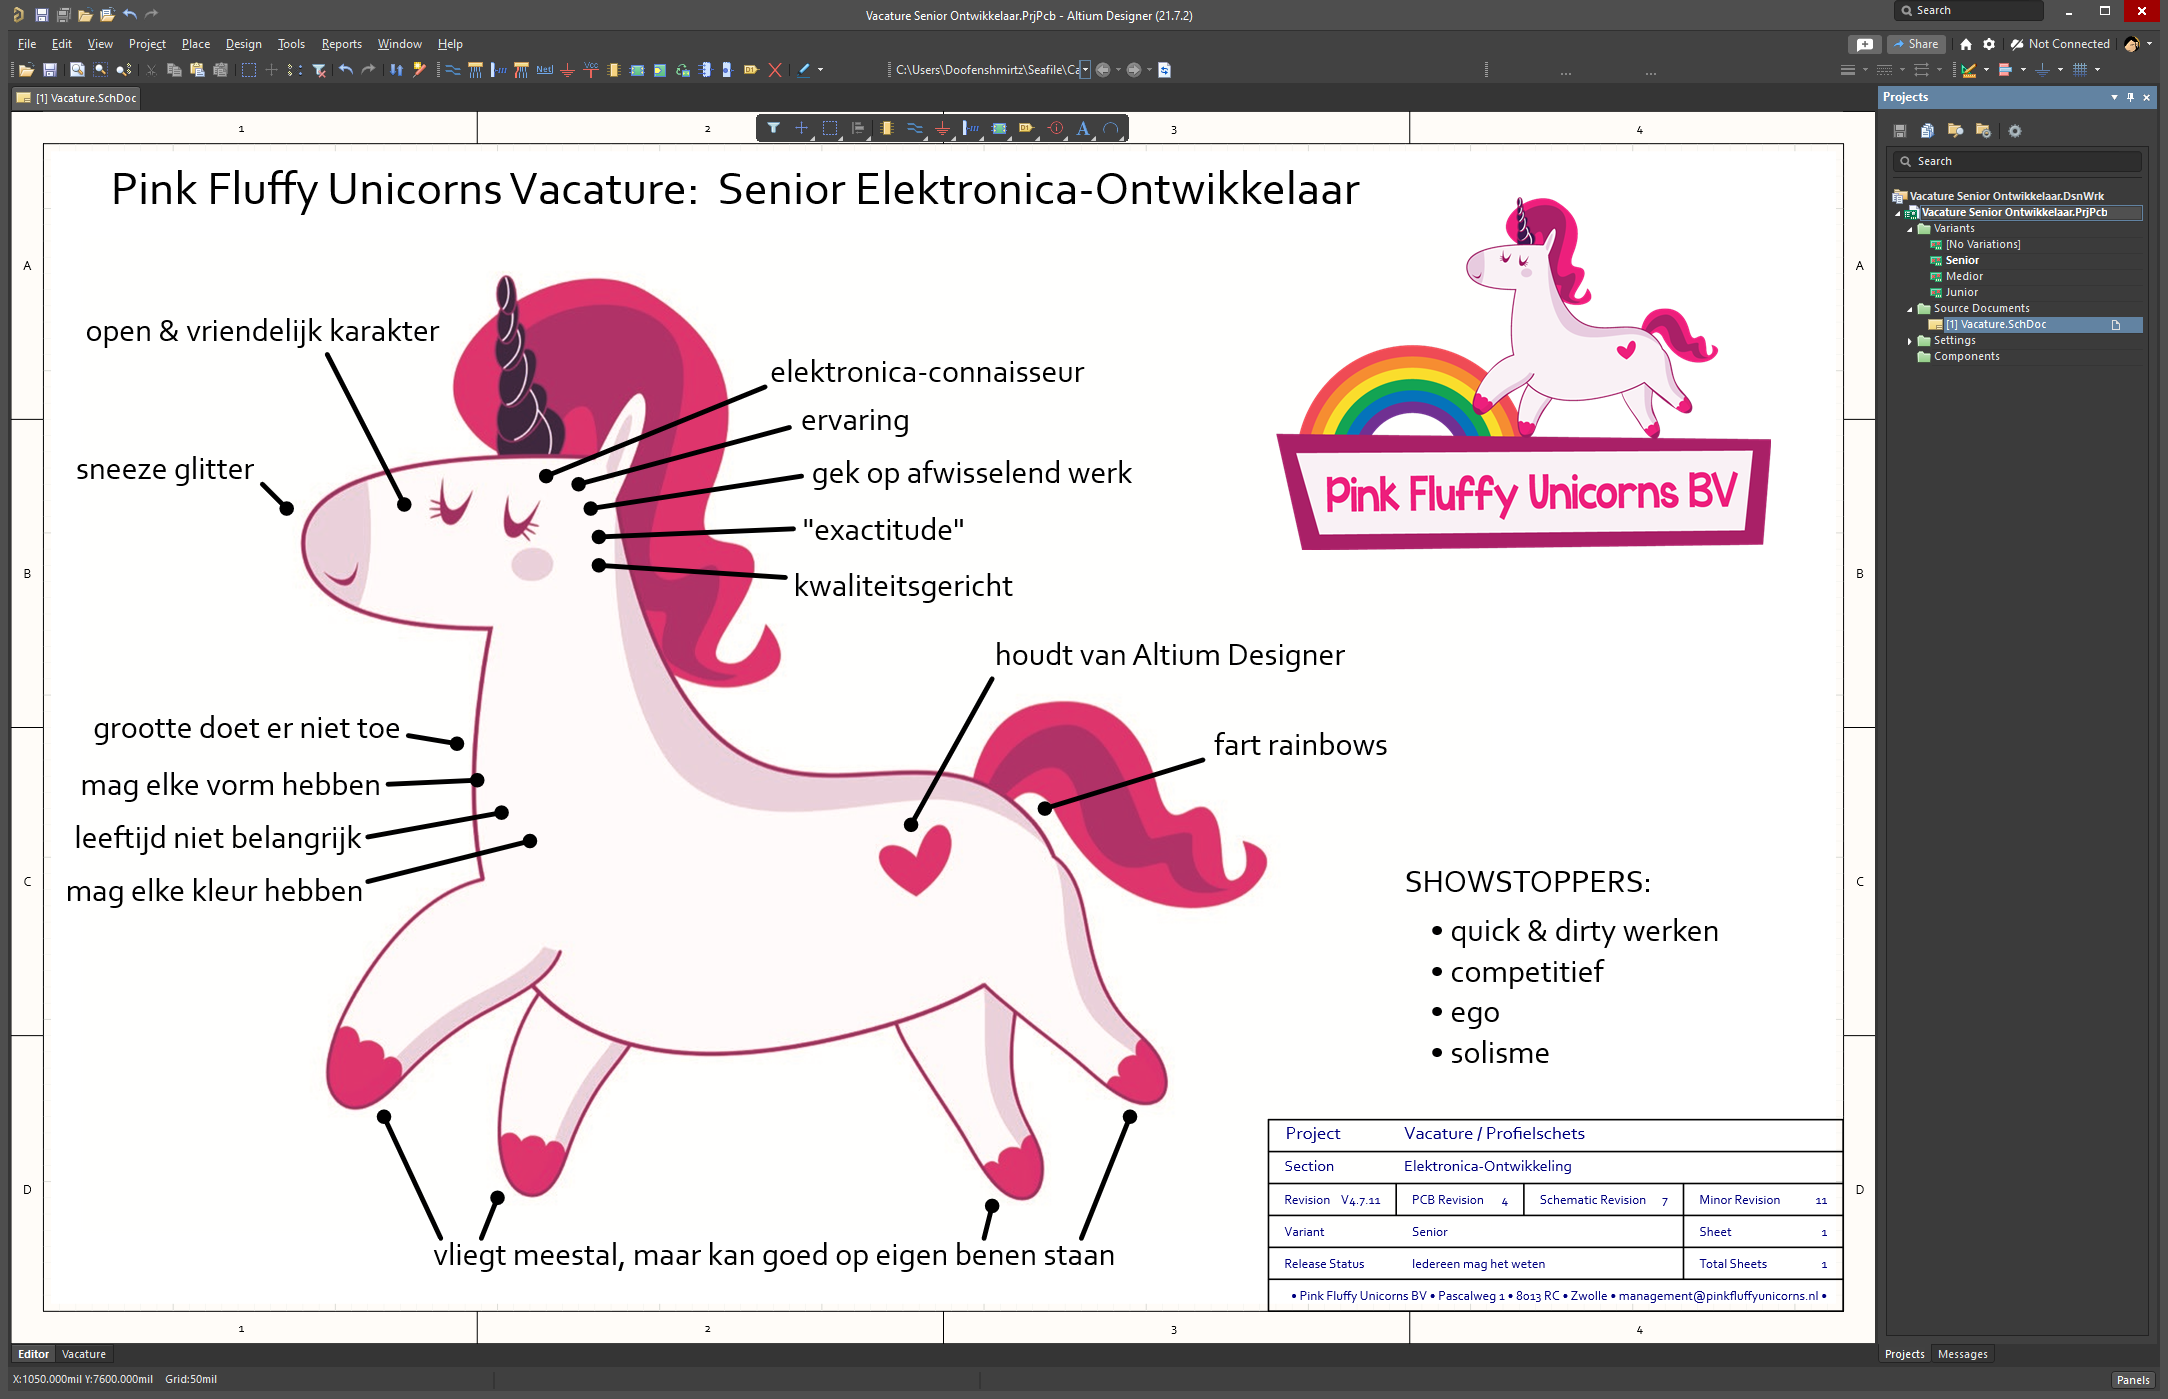Click the Not Connected status button
This screenshot has width=2168, height=1399.
2060,44
